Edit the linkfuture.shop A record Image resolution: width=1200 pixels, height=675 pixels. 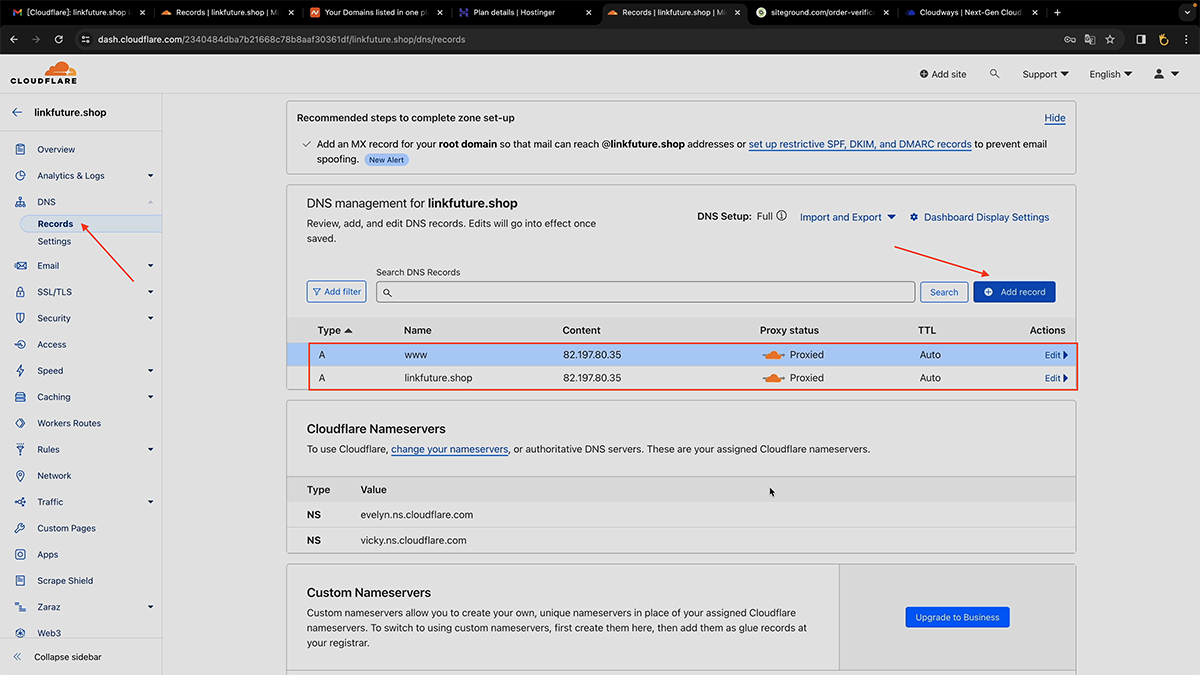(x=1056, y=378)
